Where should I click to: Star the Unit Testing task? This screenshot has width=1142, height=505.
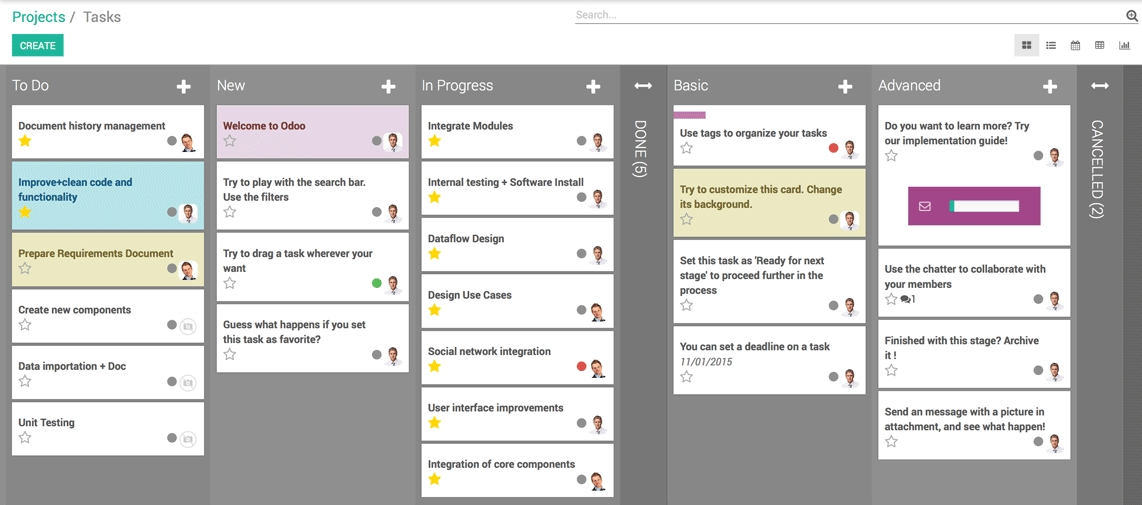(25, 437)
